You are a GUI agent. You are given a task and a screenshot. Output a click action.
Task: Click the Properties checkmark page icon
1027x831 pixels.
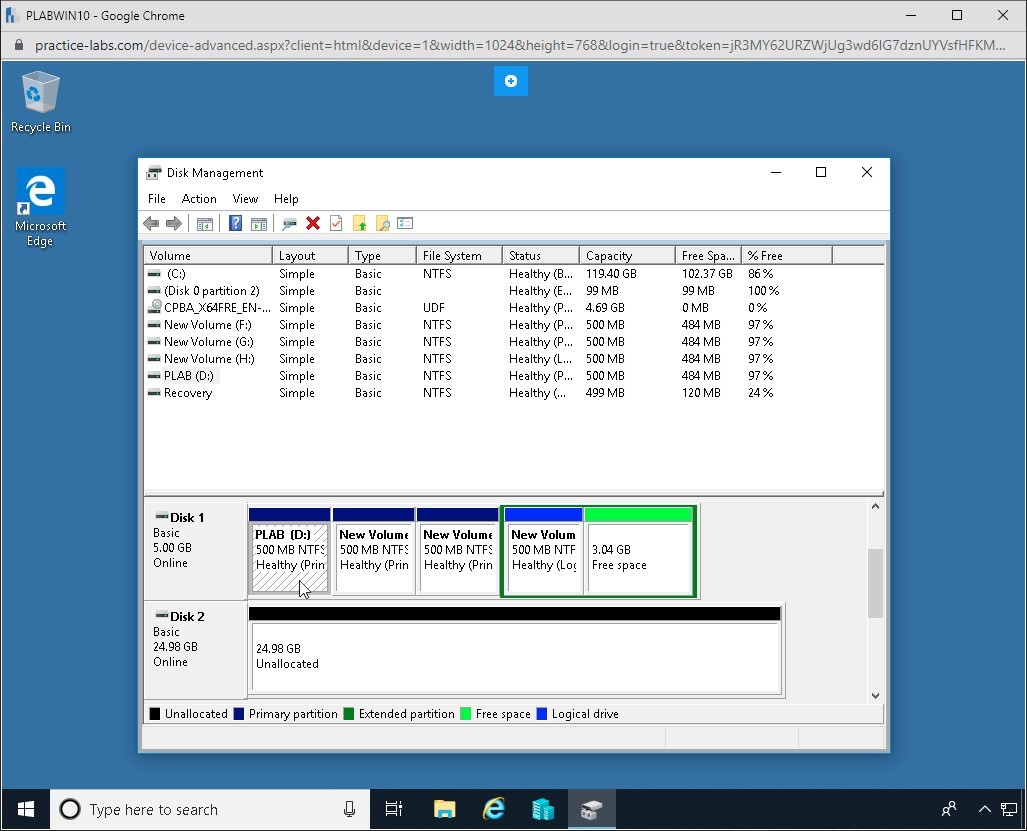[x=336, y=224]
